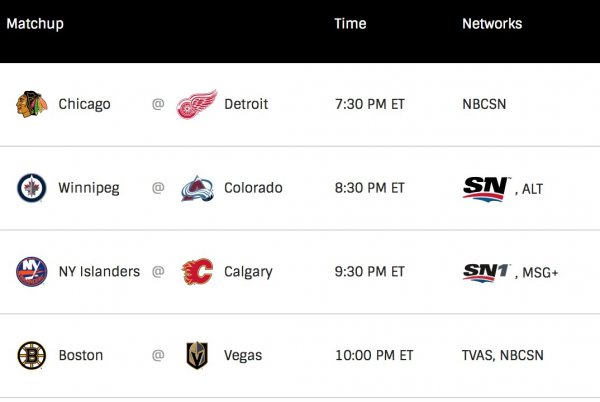Click the Sportsnet One SN1 logo
Image resolution: width=600 pixels, height=402 pixels.
pyautogui.click(x=487, y=272)
